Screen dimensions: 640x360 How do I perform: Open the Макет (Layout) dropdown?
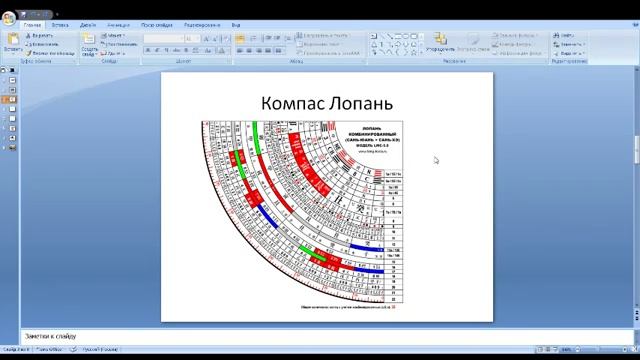[x=113, y=36]
